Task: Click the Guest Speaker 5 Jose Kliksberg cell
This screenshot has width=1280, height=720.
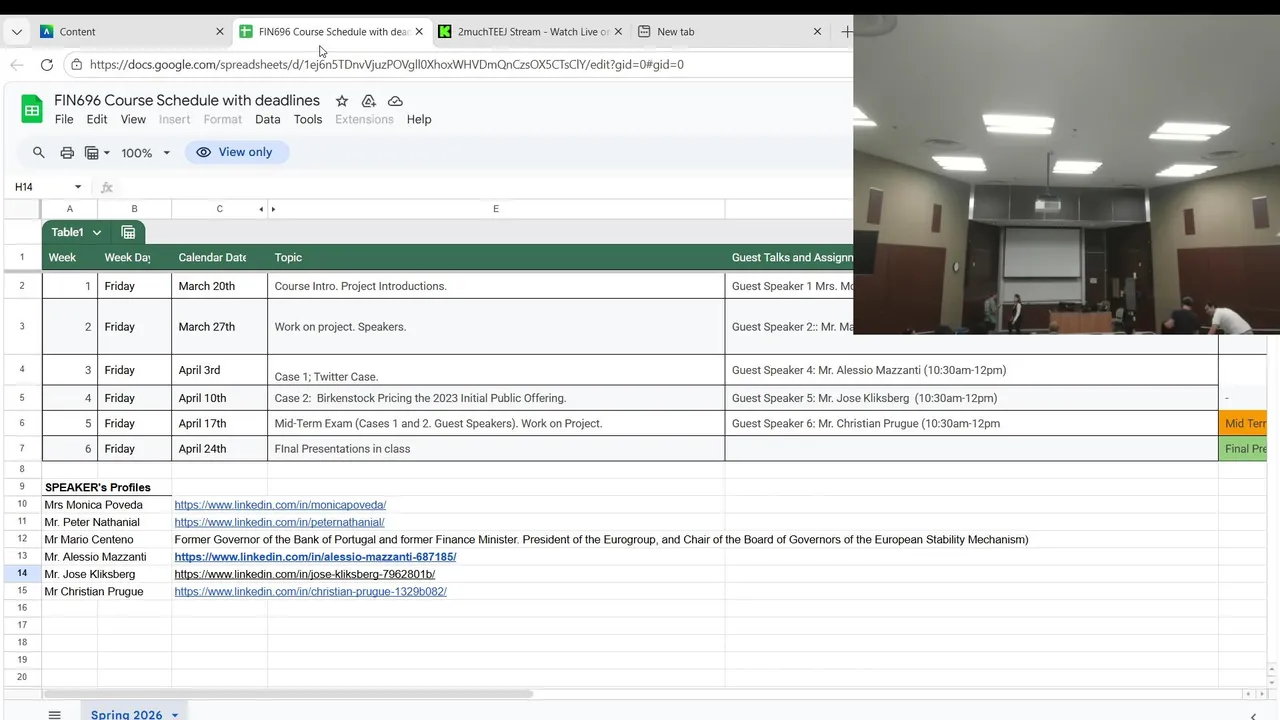Action: (971, 398)
